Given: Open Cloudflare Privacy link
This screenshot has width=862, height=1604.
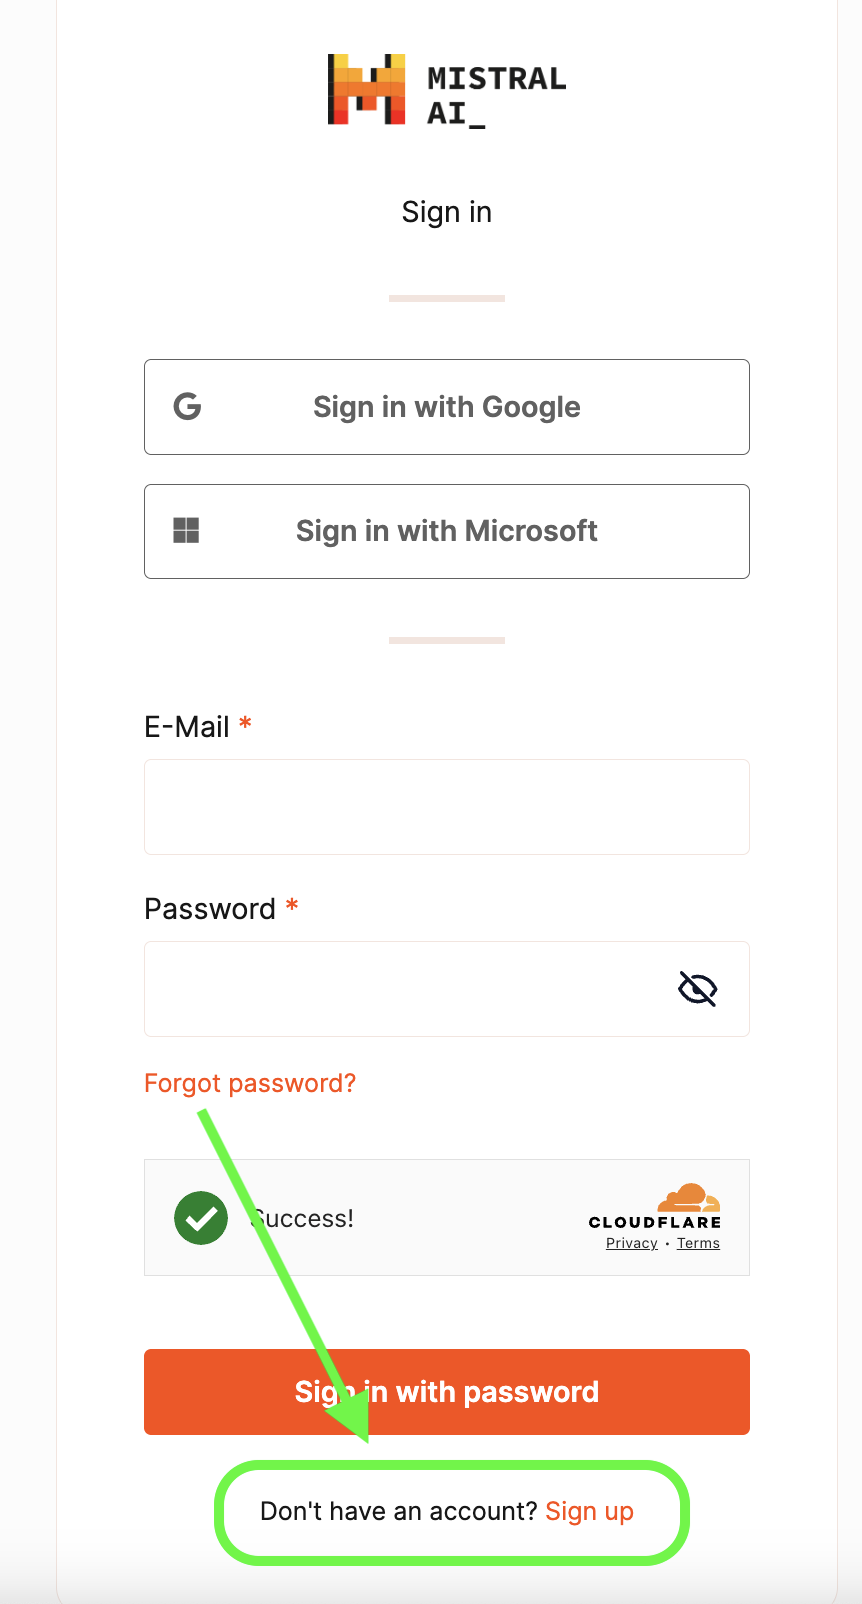Looking at the screenshot, I should (x=632, y=1243).
